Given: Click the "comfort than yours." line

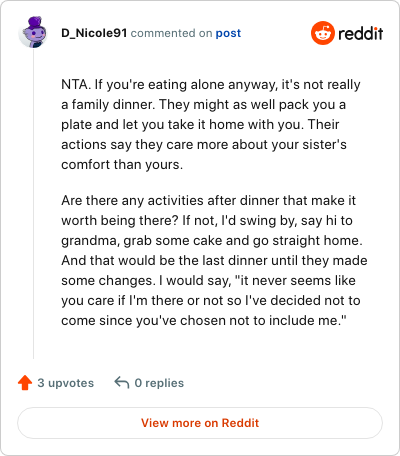Looking at the screenshot, I should [122, 165].
